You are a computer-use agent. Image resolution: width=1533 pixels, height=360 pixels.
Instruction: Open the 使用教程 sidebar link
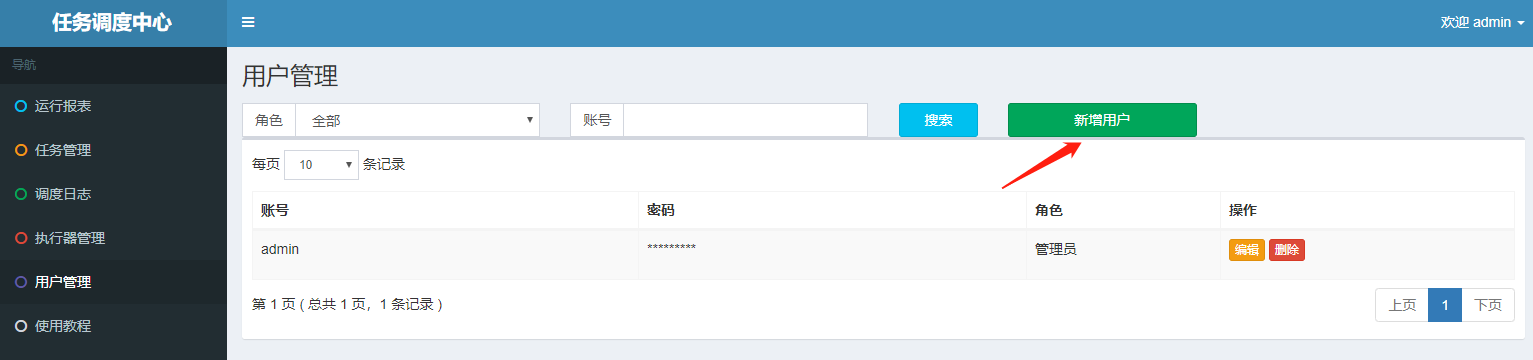click(113, 326)
